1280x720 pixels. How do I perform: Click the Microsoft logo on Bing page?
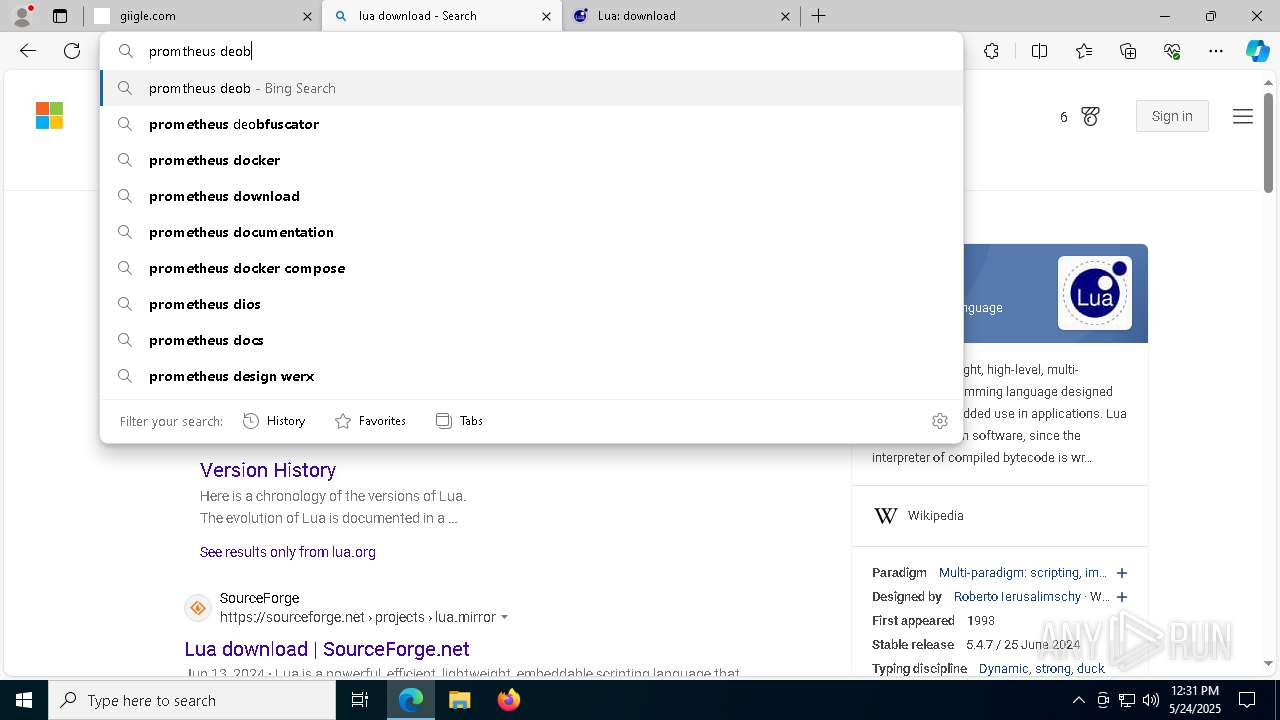[49, 116]
